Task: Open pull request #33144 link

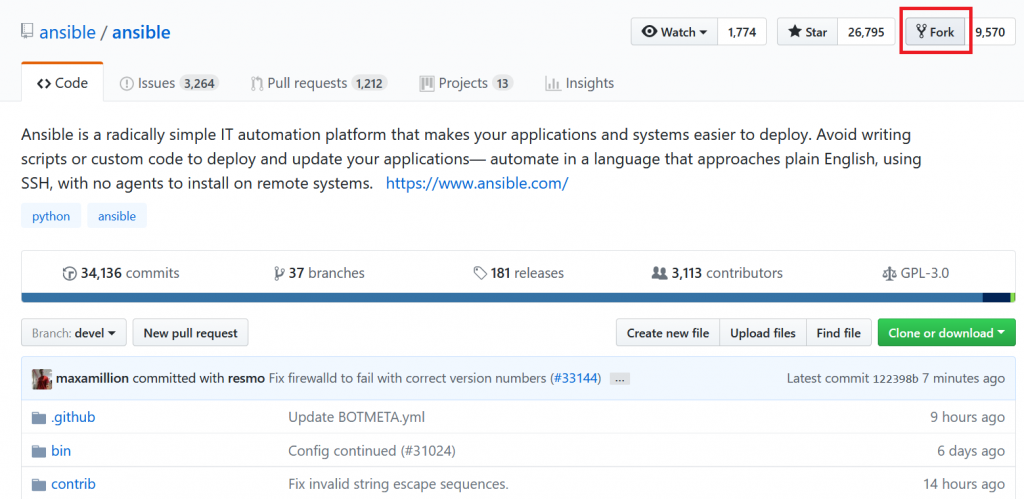Action: [576, 378]
